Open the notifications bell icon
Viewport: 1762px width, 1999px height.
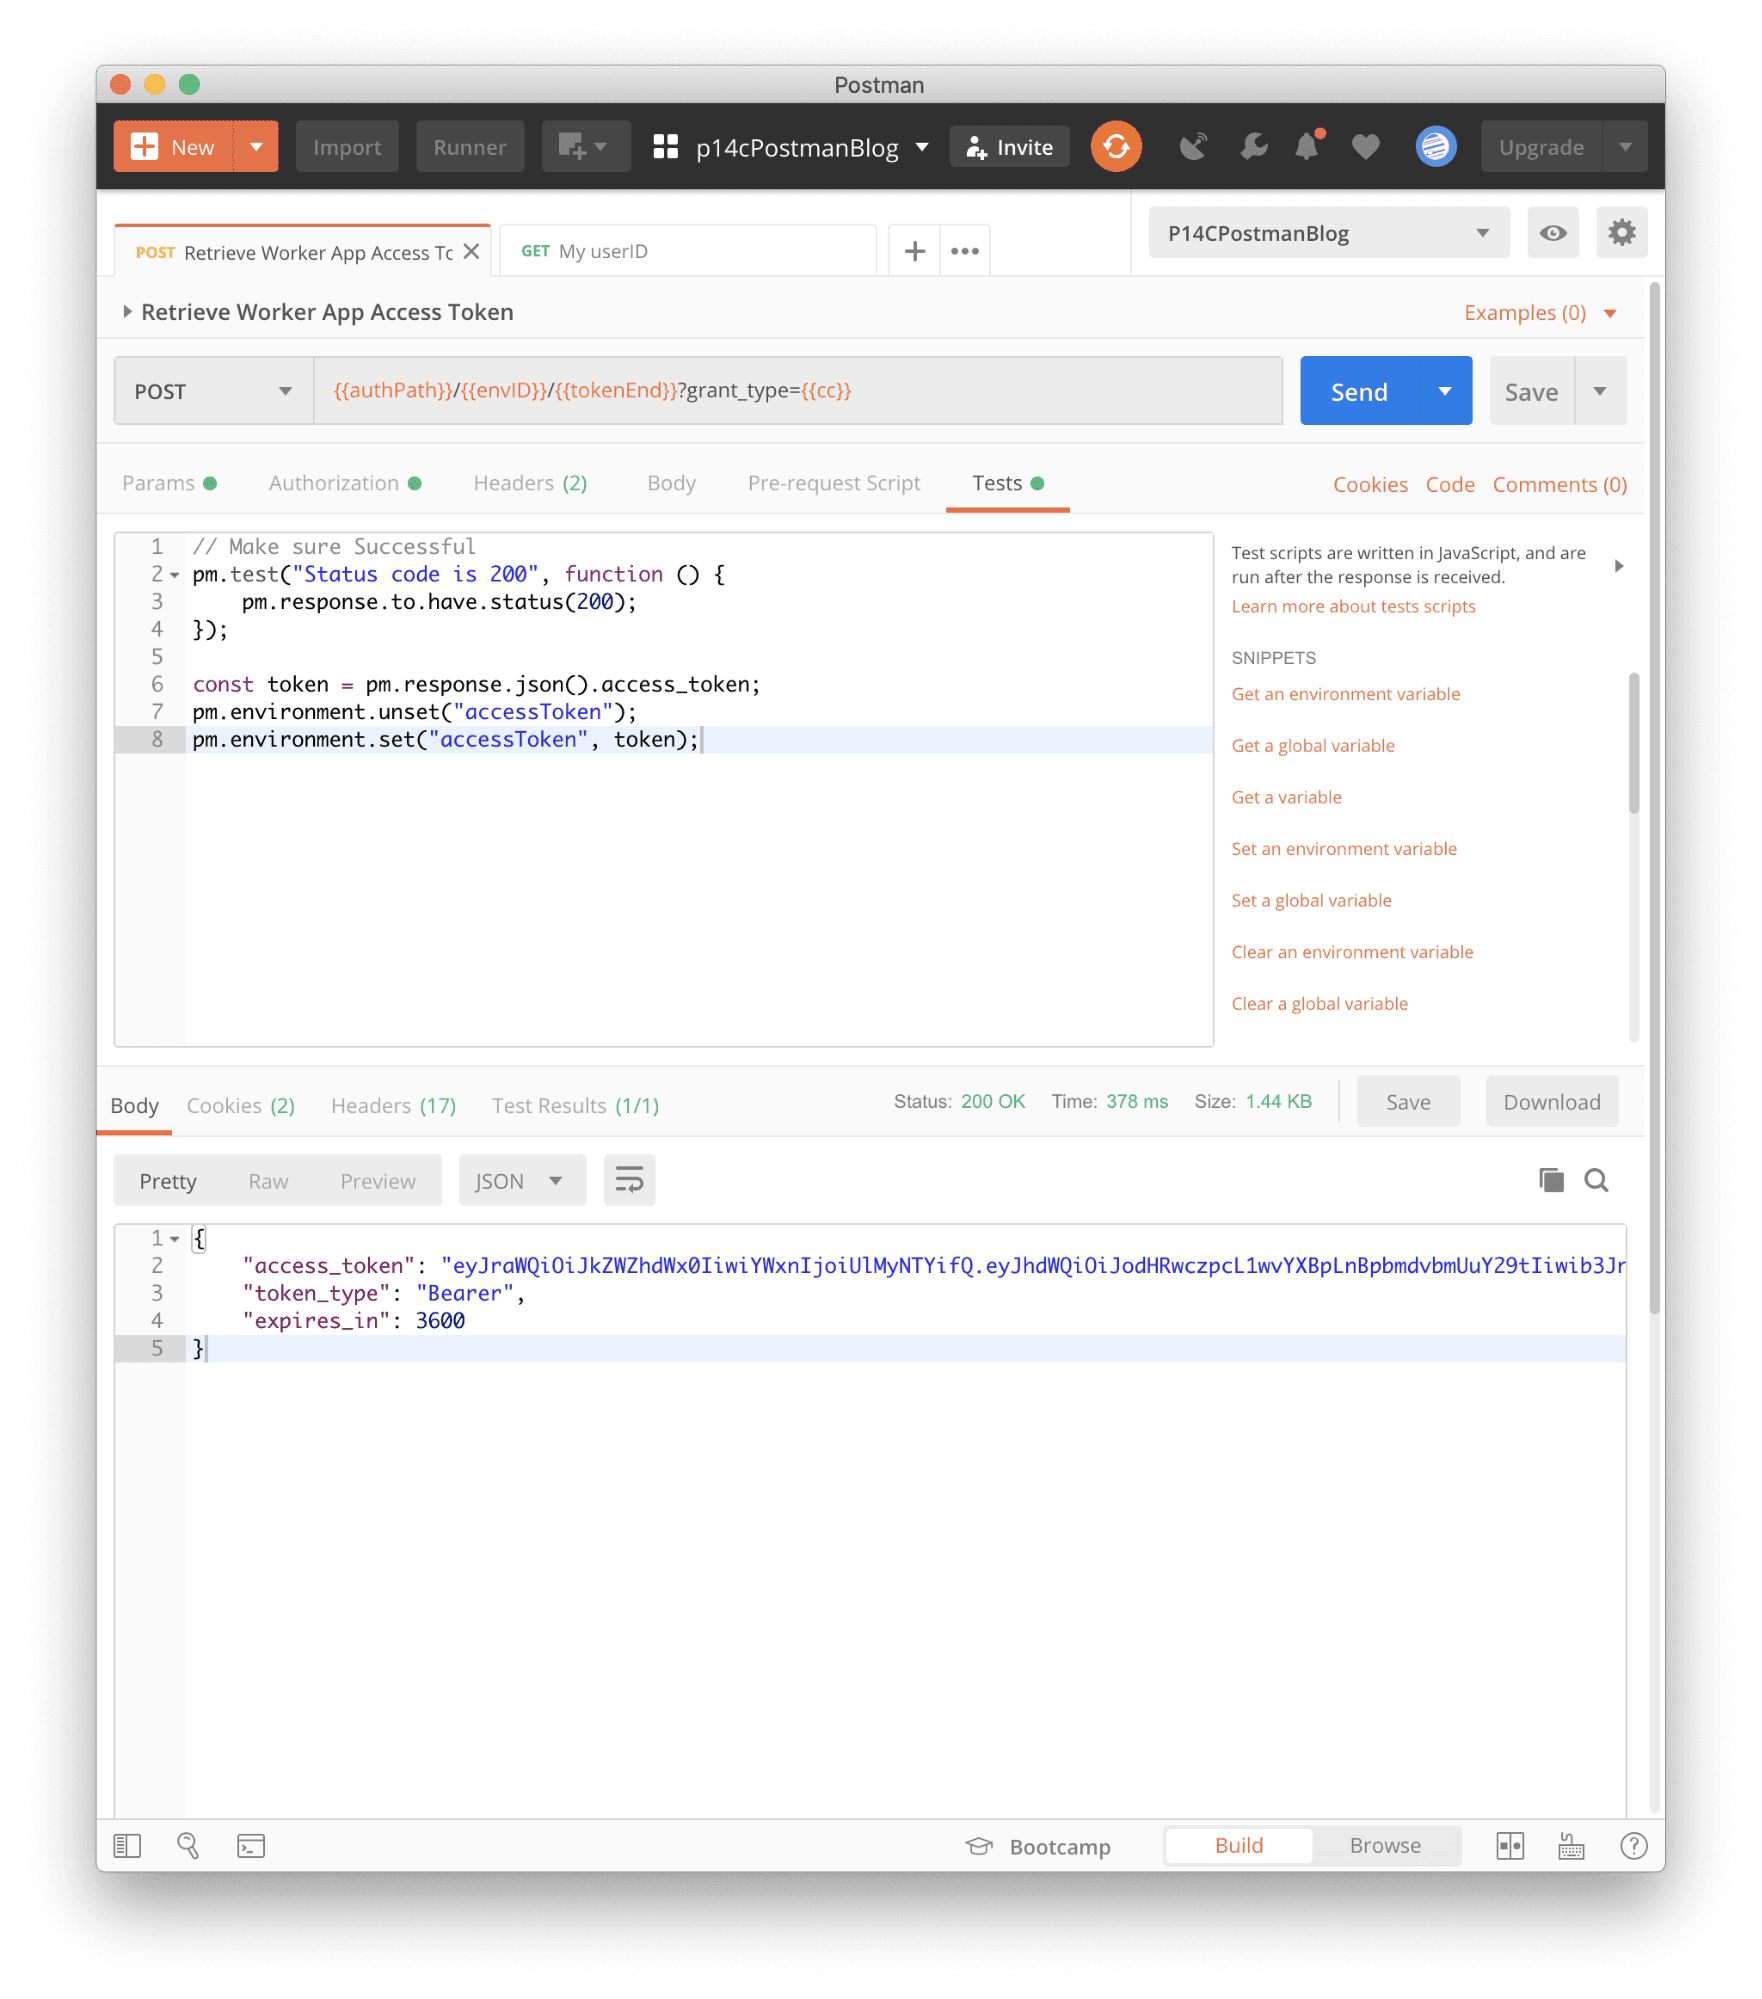[x=1308, y=146]
